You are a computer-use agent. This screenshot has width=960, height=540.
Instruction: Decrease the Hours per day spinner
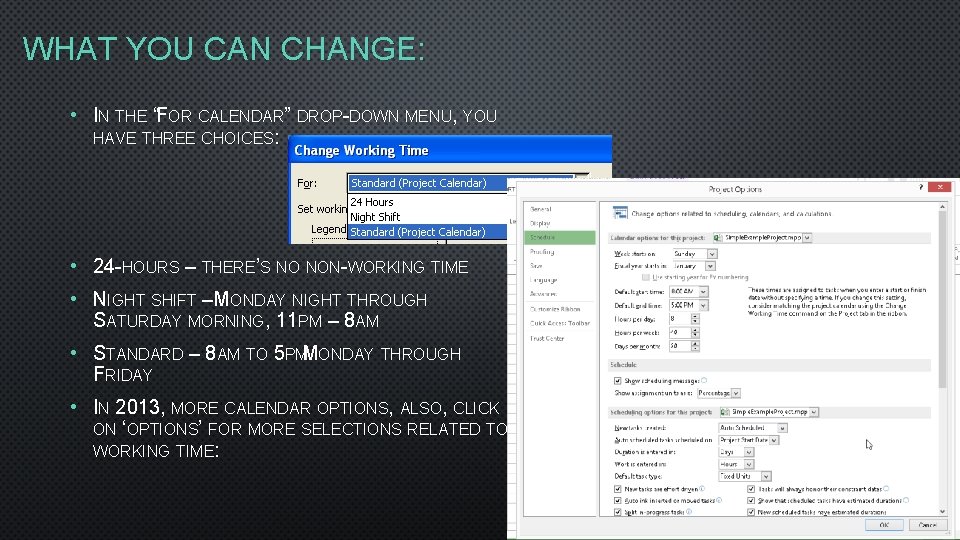tap(695, 321)
